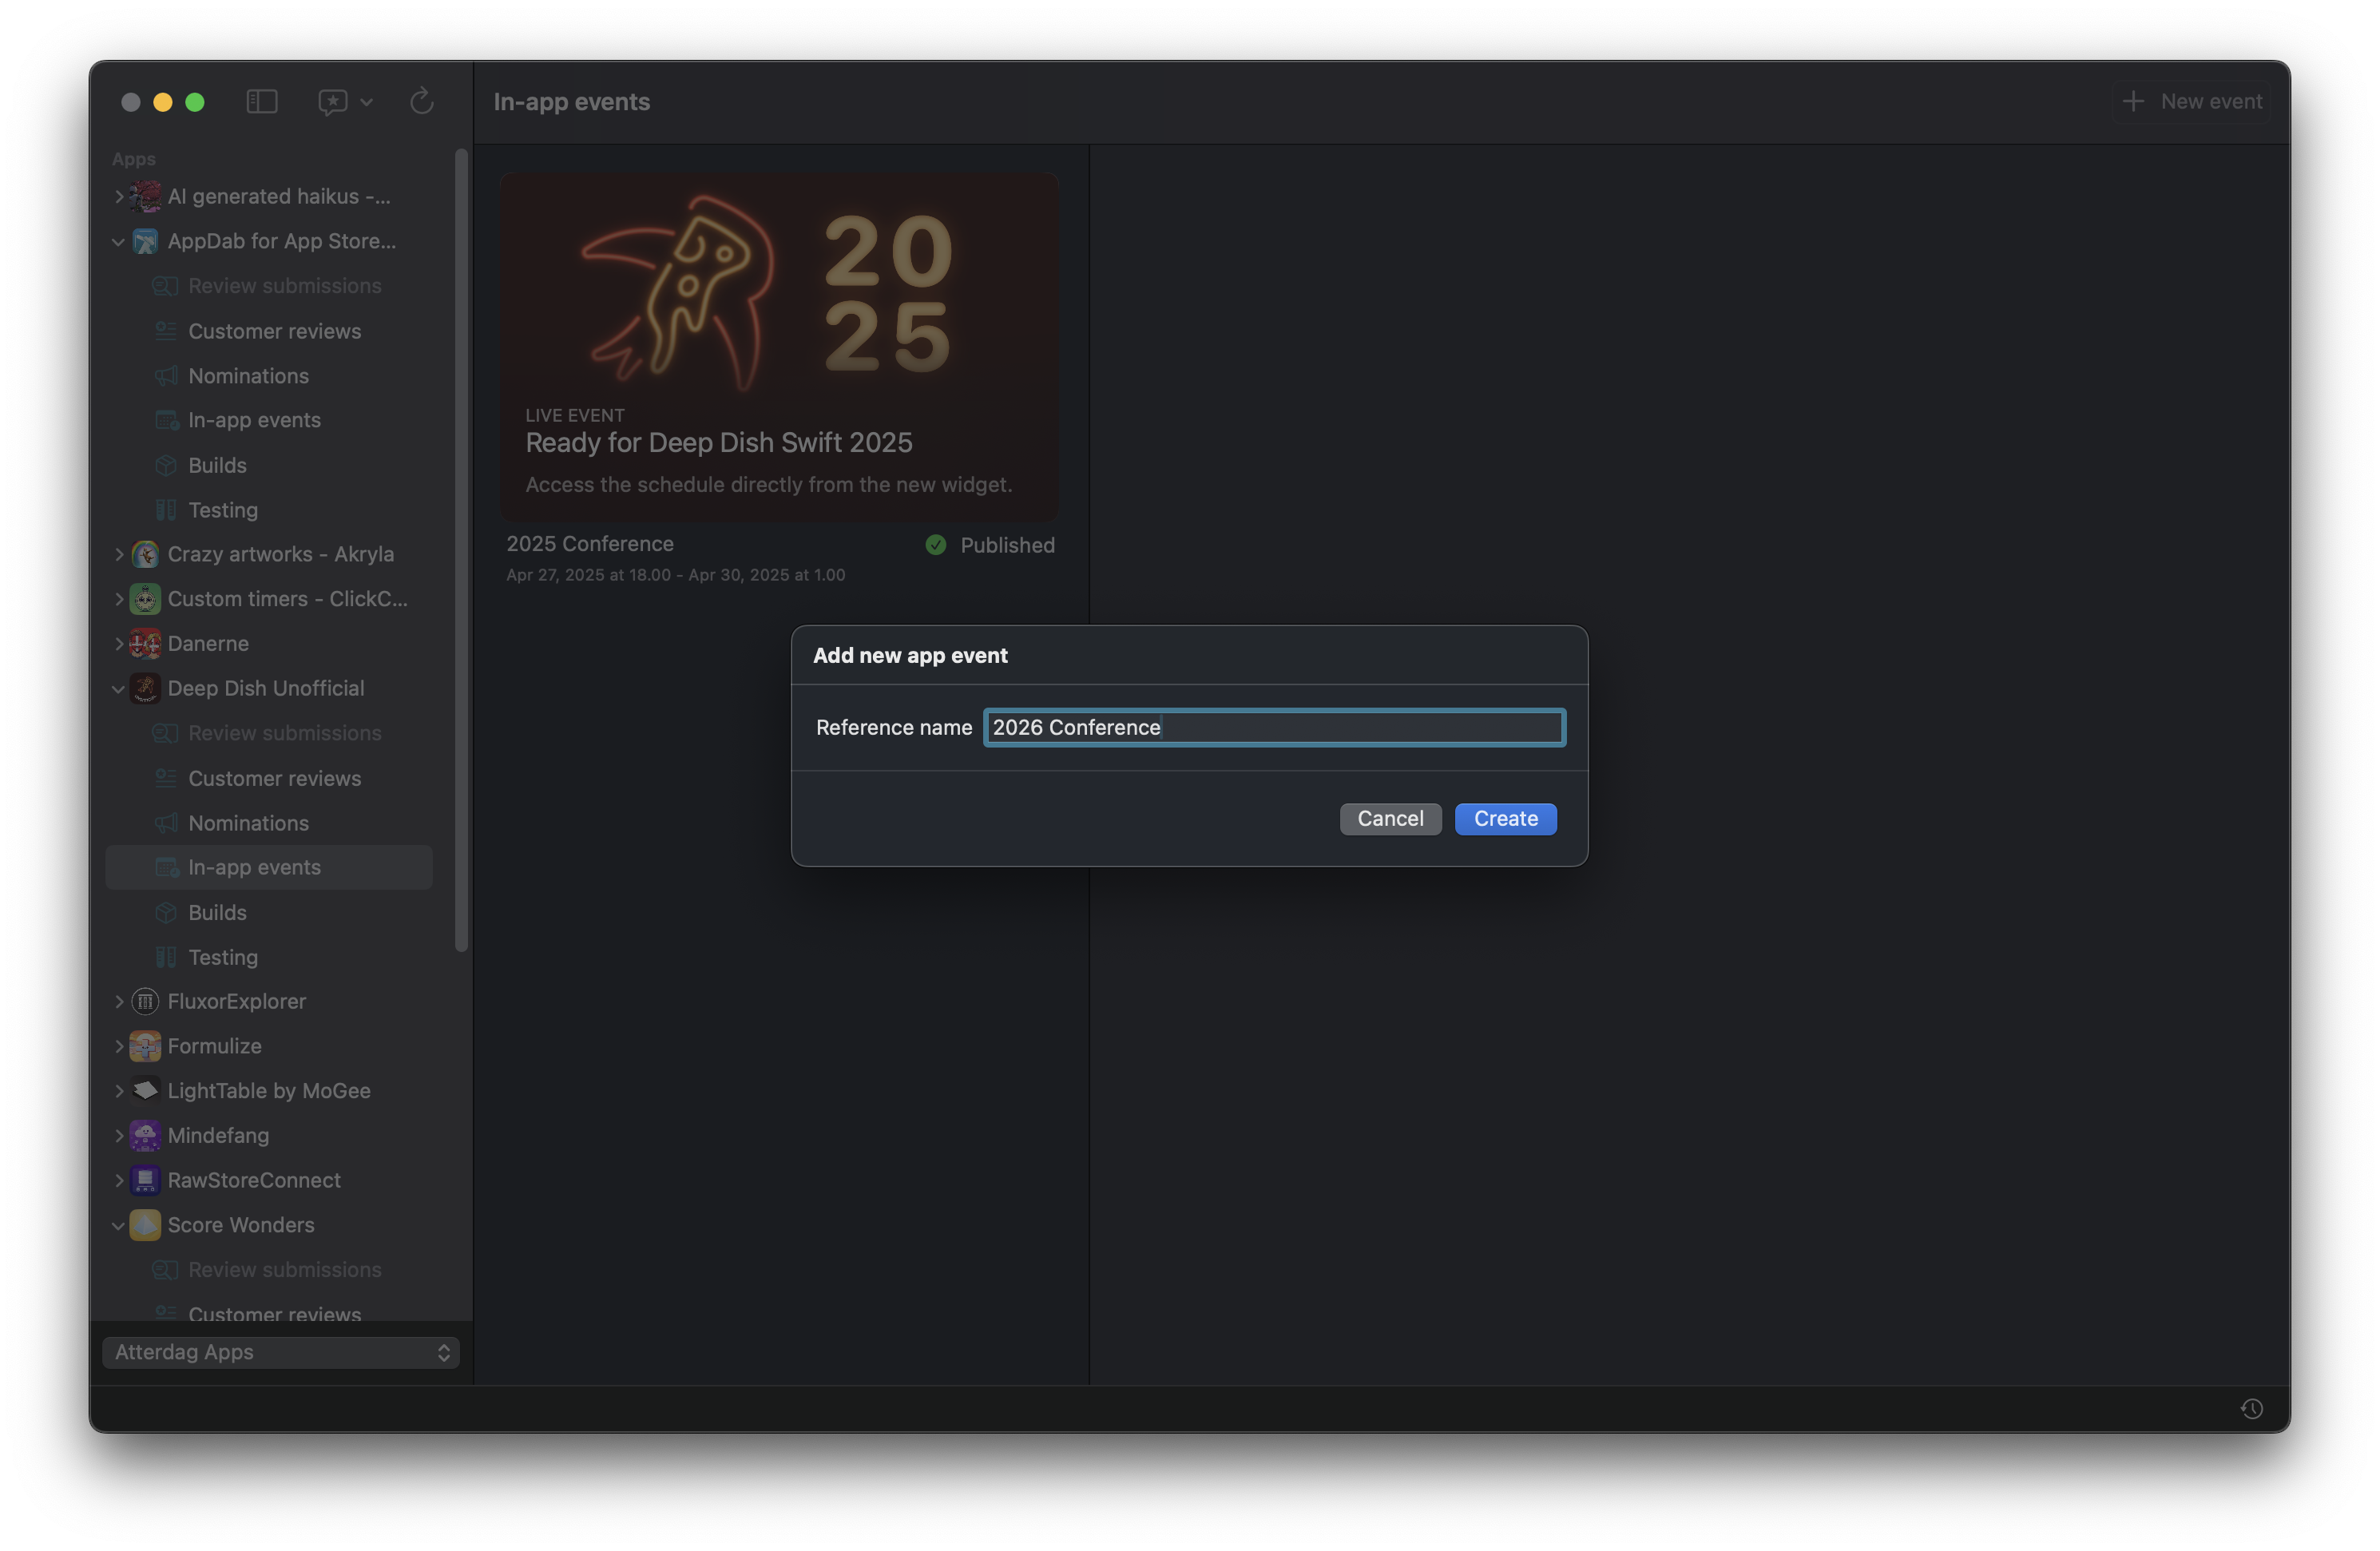Click the Reference name label
2380x1551 pixels.
tap(894, 727)
